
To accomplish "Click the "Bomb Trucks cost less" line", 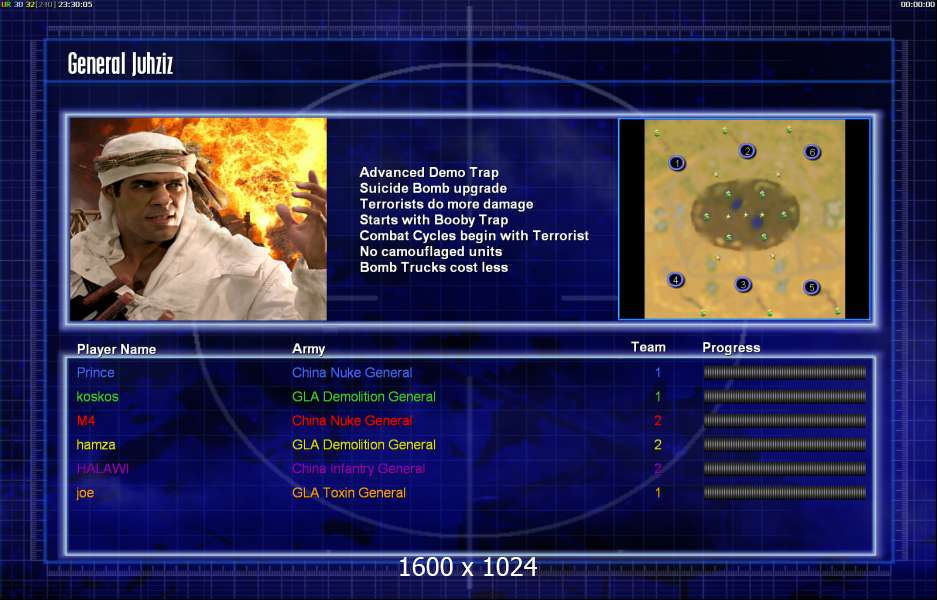I will tap(434, 267).
